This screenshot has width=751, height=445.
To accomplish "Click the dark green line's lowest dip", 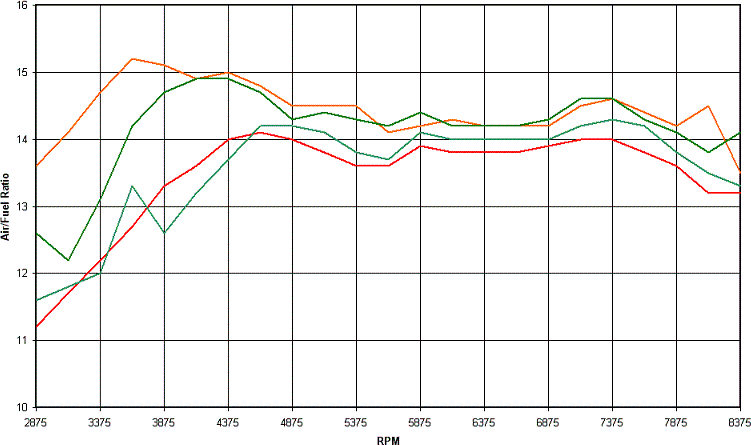I will (69, 260).
